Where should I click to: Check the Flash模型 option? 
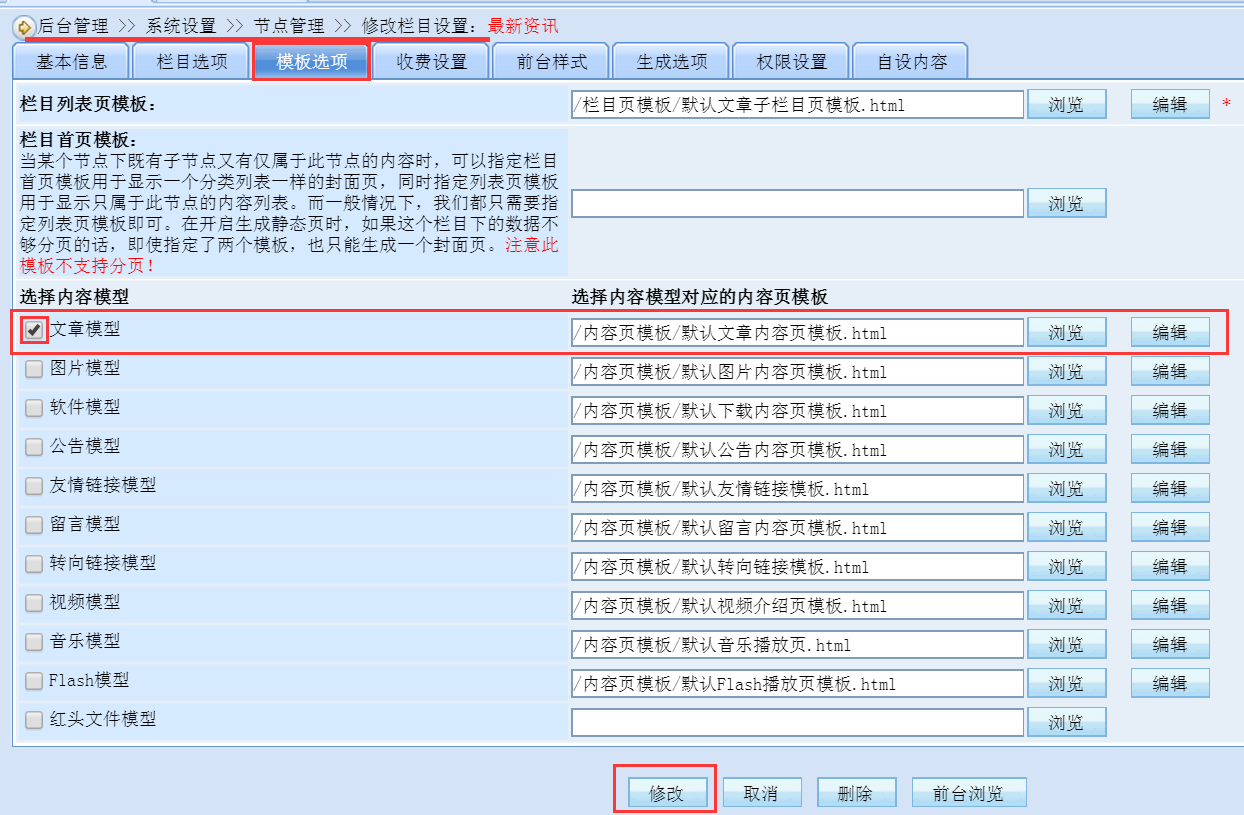tap(34, 681)
